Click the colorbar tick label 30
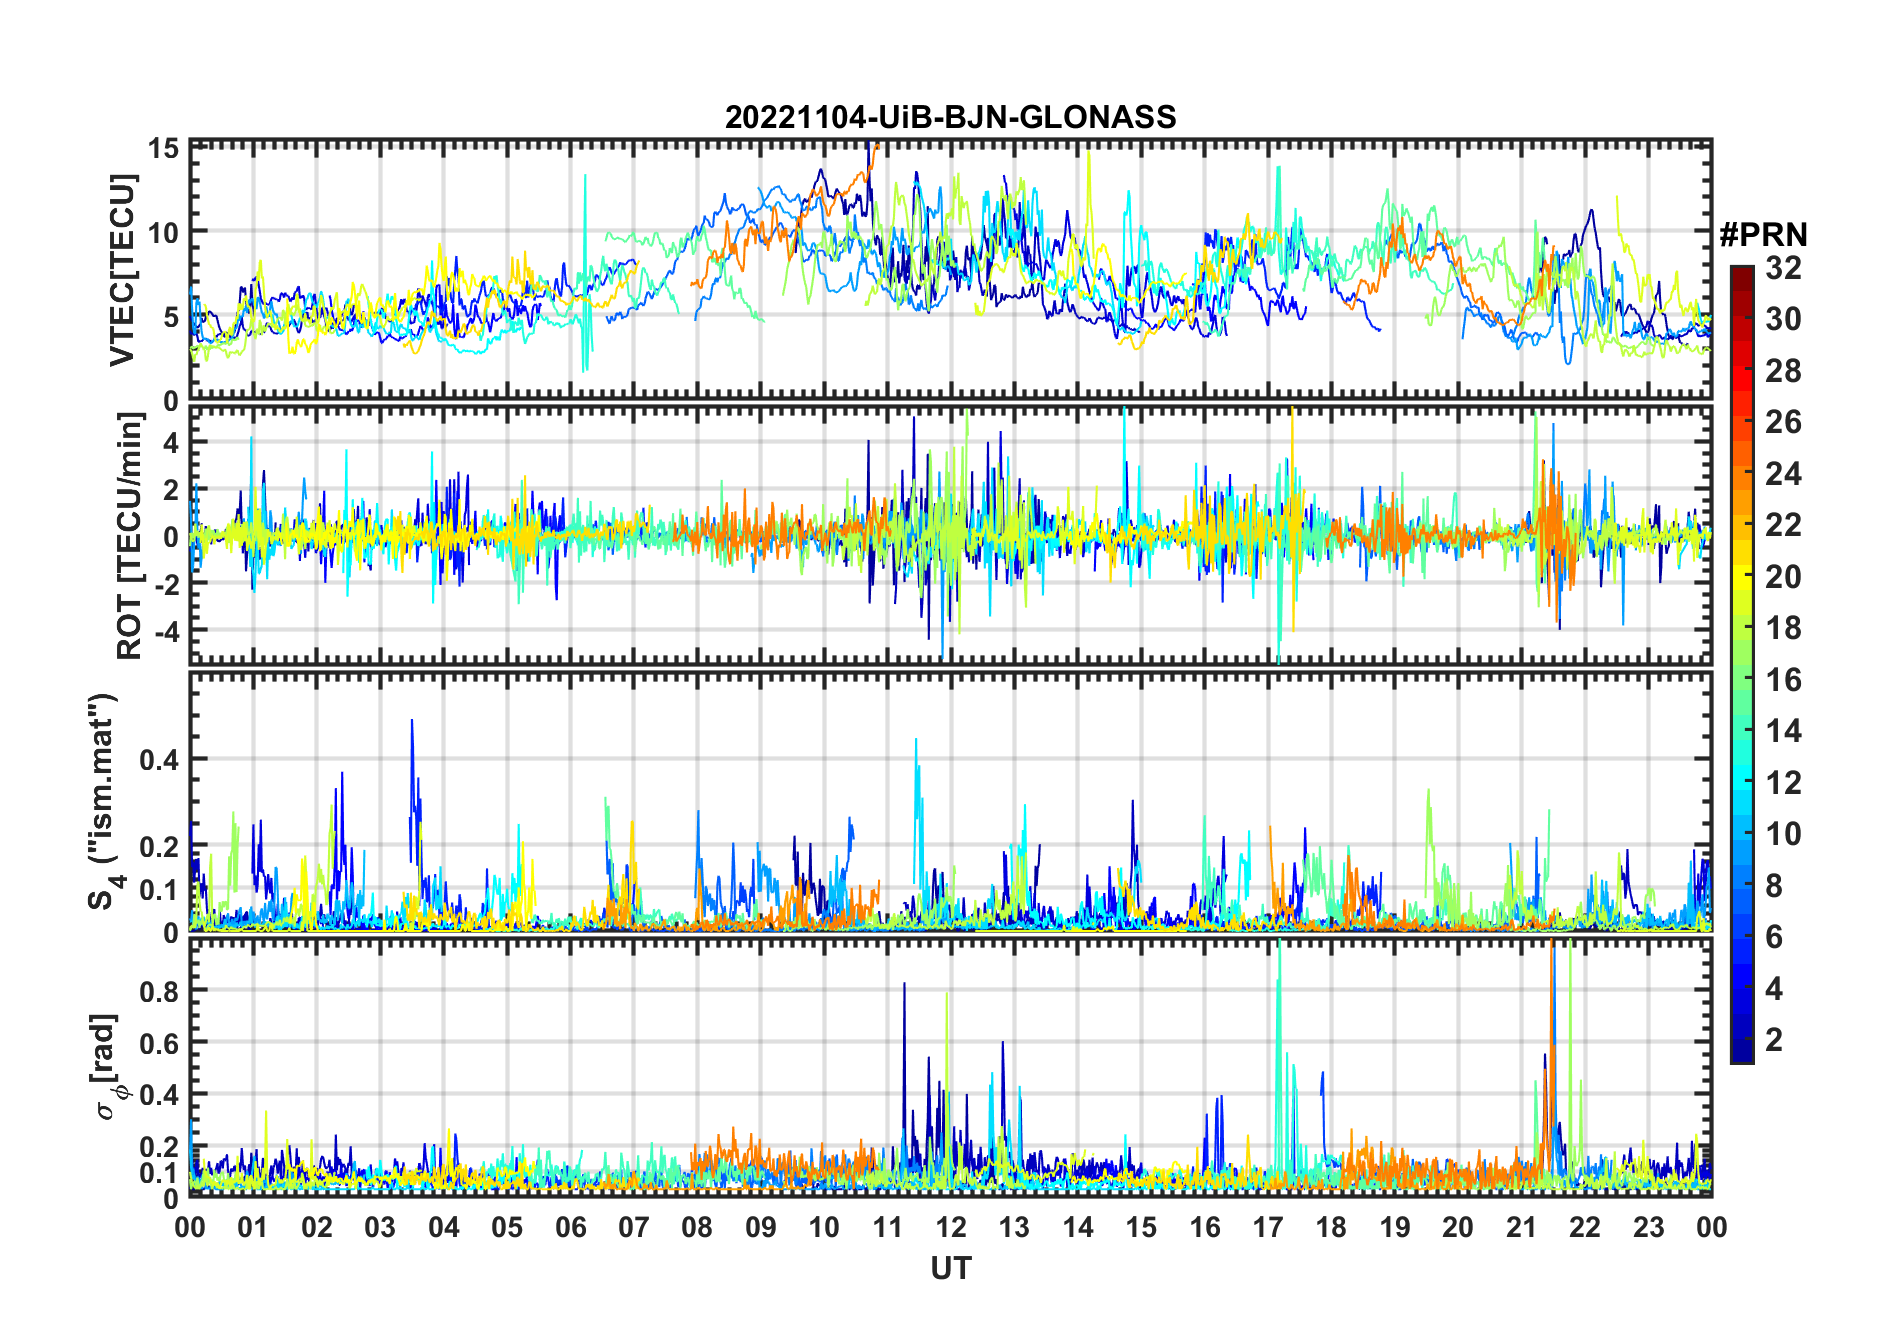The height and width of the screenshot is (1330, 1902). [x=1782, y=319]
